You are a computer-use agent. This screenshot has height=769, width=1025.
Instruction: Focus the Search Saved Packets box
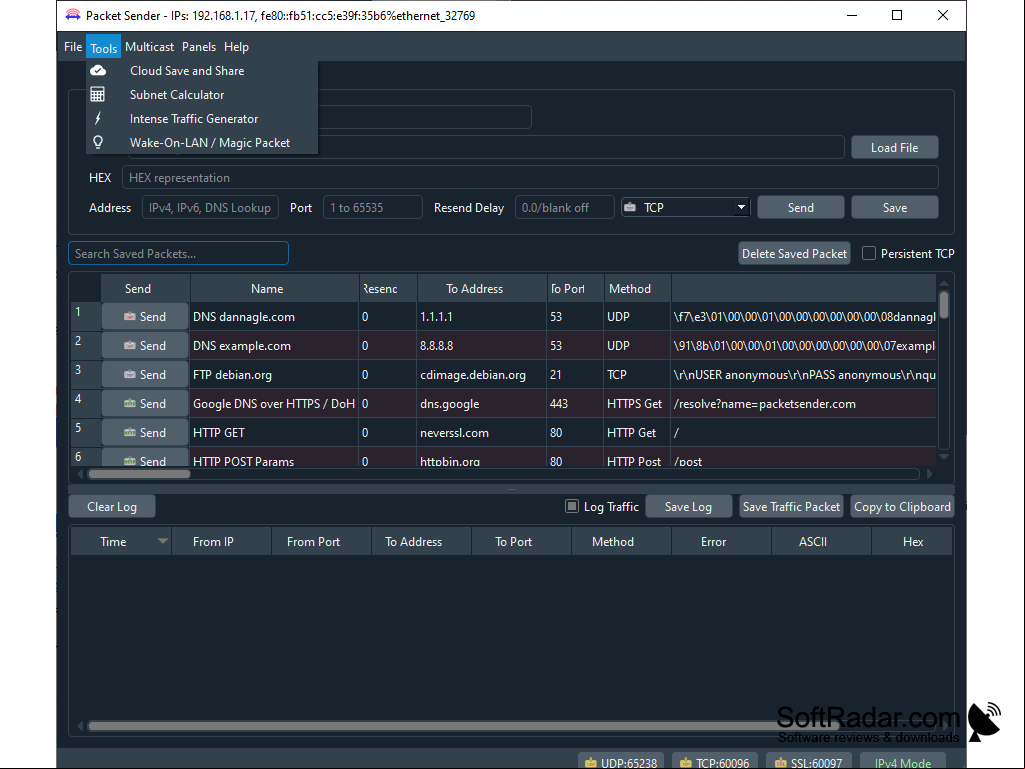(178, 254)
